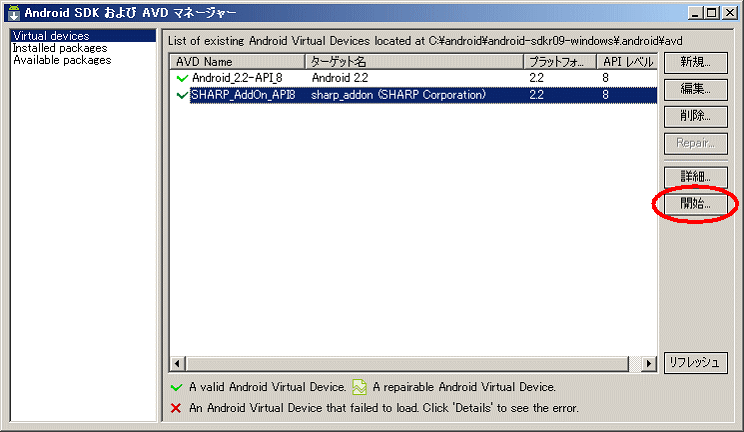This screenshot has height=432, width=744.
Task: Click horizontal scrollbar right arrow
Action: pos(649,364)
